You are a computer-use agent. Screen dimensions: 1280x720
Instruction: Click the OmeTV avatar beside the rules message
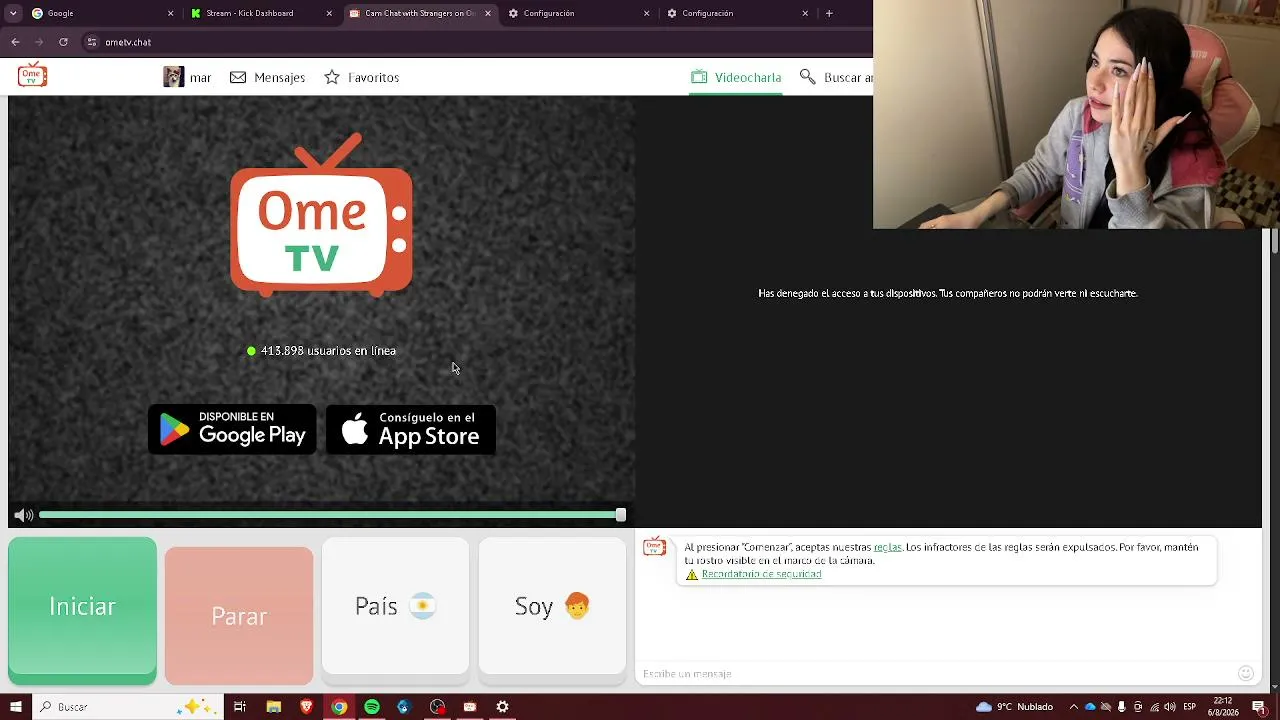click(x=654, y=547)
